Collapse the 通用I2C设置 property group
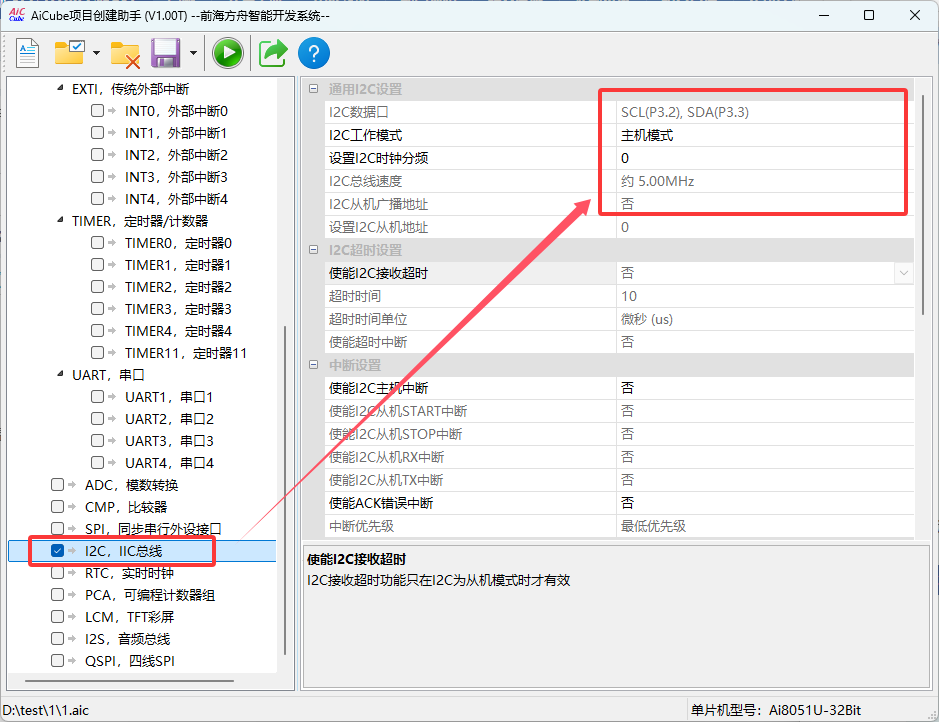 313,89
